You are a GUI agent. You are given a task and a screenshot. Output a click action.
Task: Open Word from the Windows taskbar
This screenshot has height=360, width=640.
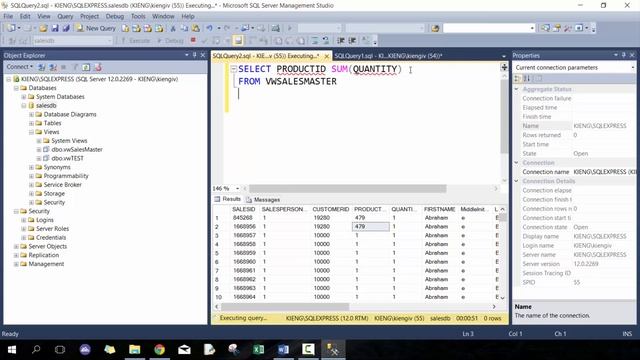click(x=283, y=349)
